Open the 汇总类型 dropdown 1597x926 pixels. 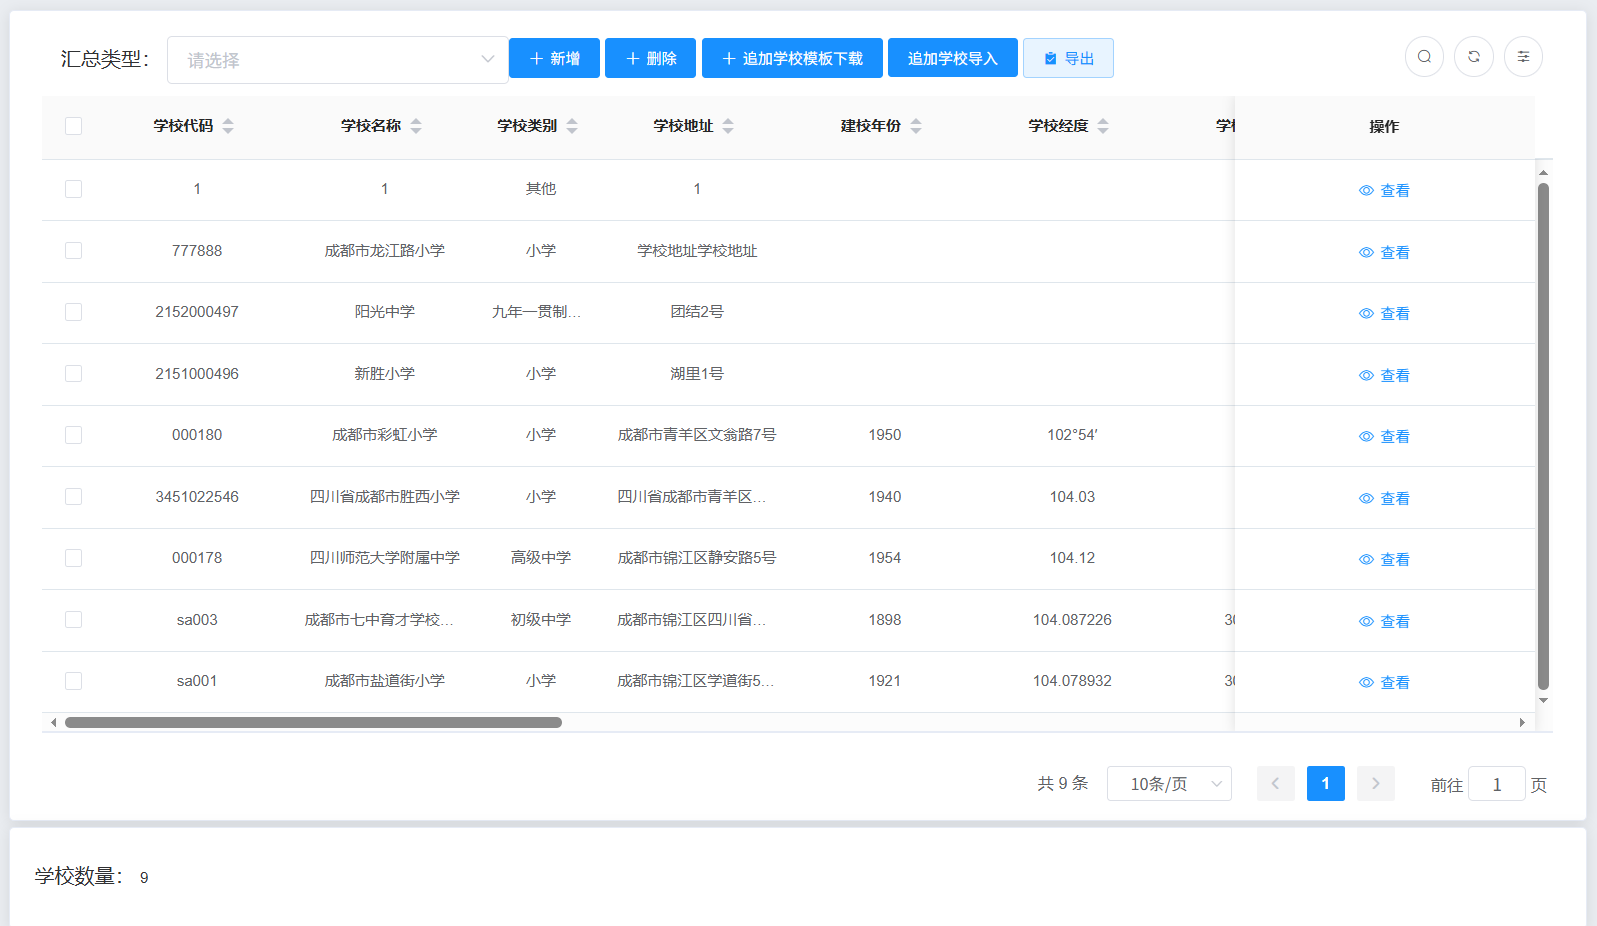[x=338, y=60]
